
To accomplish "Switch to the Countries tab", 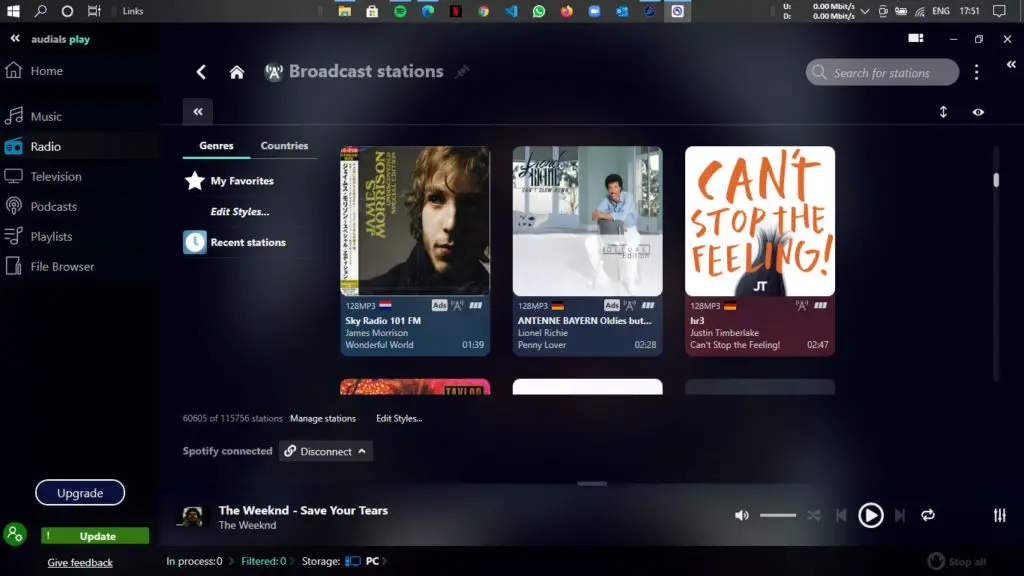I will pos(284,146).
